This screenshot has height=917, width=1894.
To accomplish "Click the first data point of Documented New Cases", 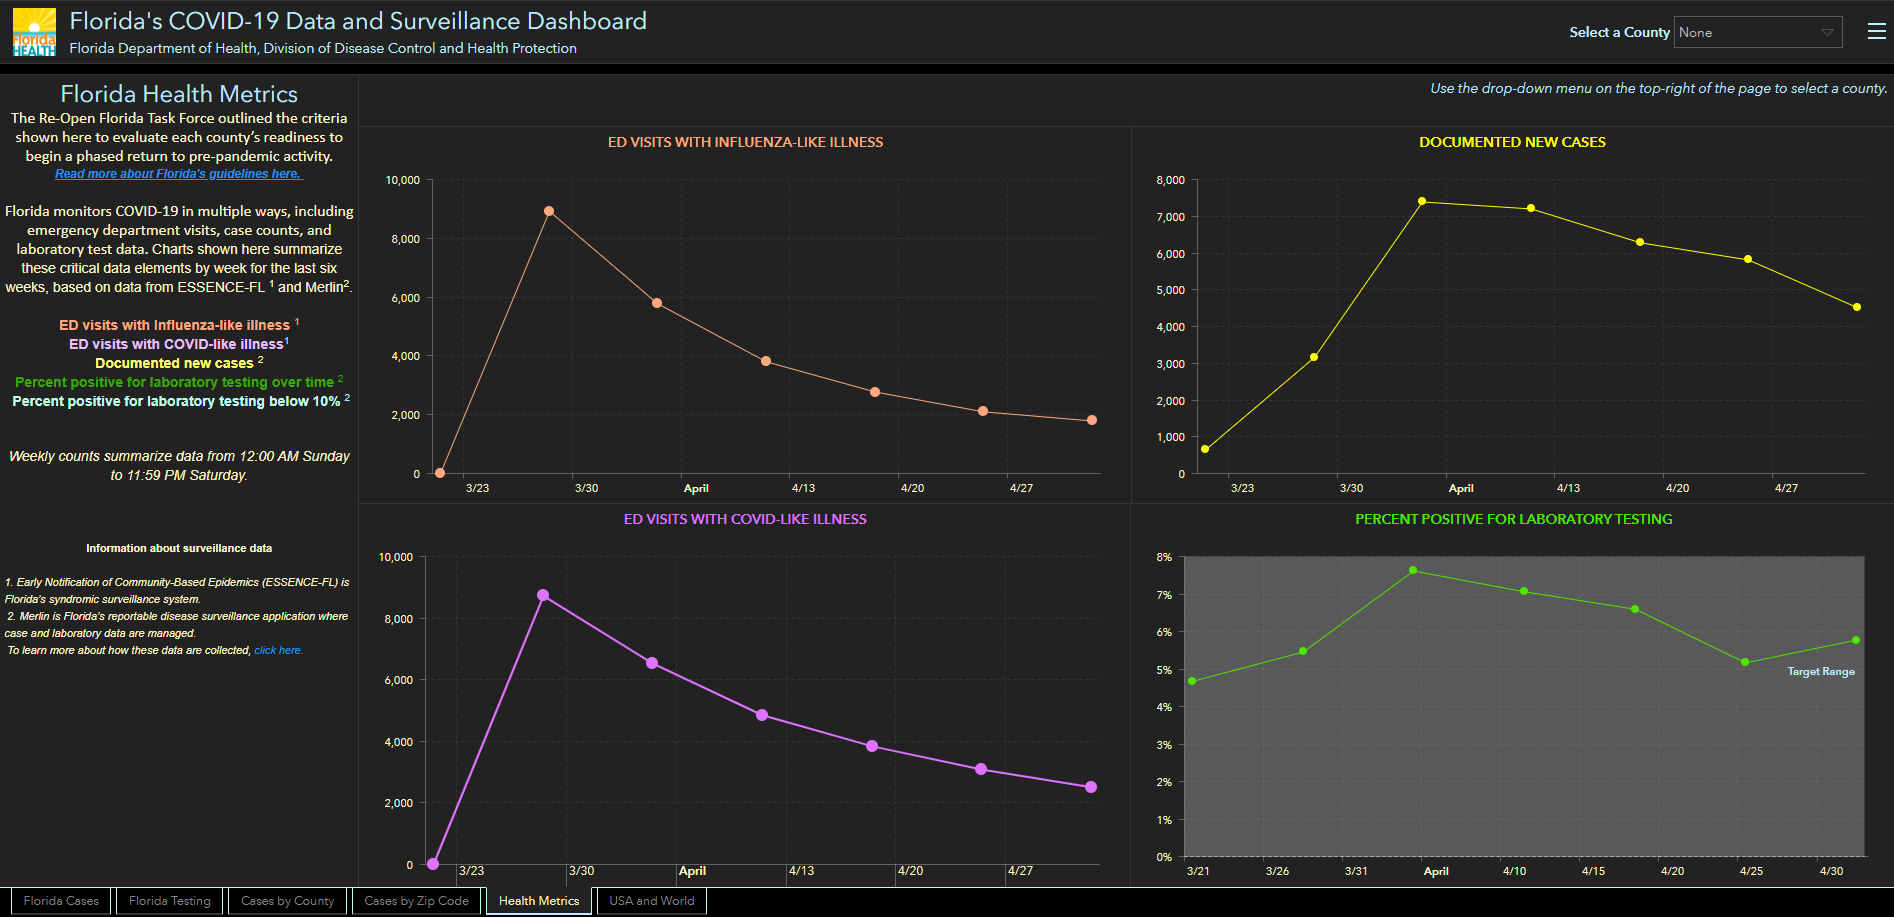I will pos(1205,449).
